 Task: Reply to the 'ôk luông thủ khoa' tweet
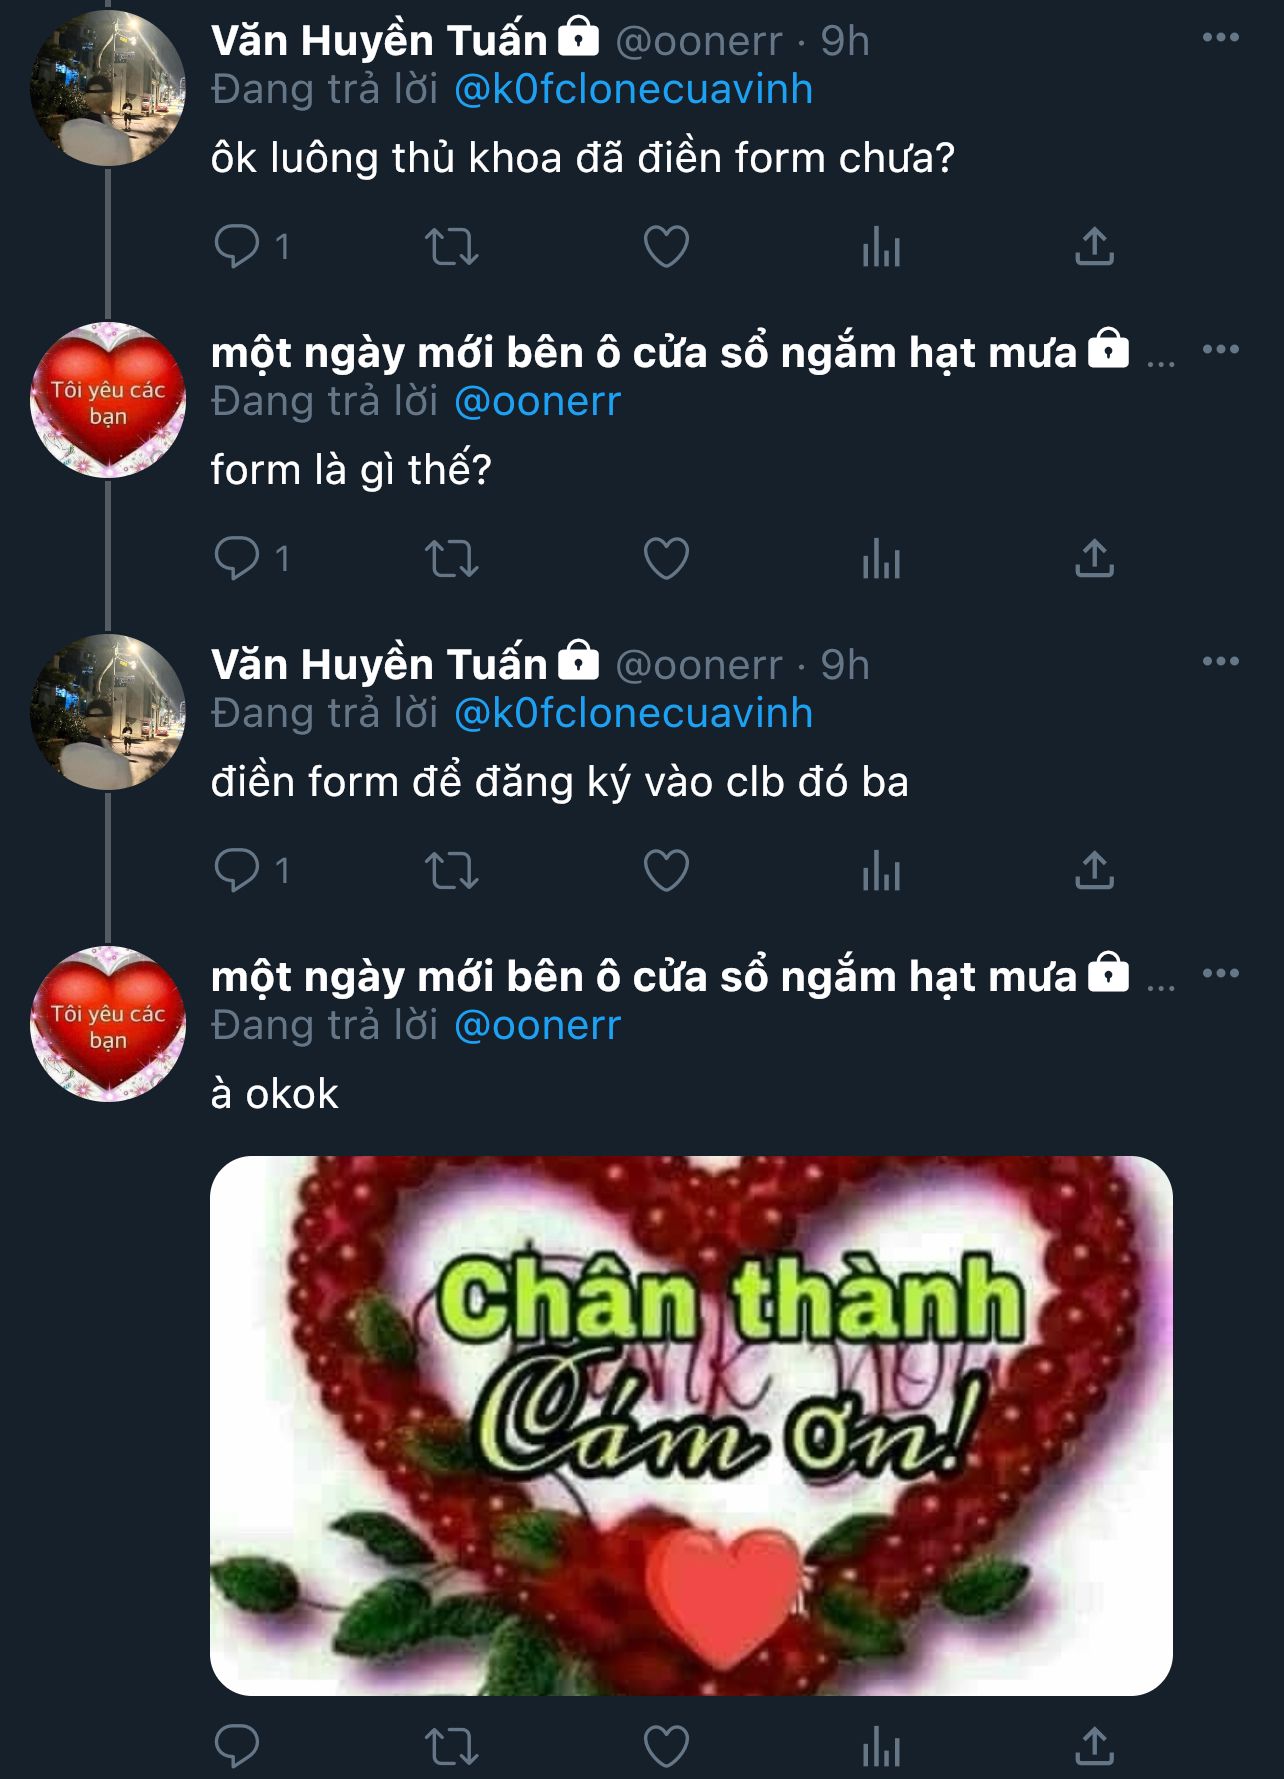tap(238, 246)
